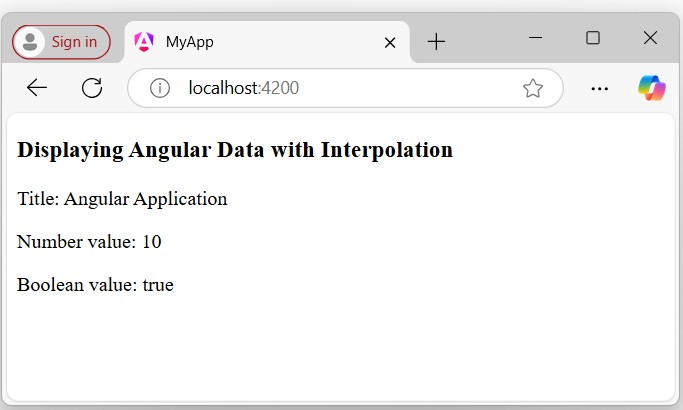683x410 pixels.
Task: Click the profile avatar icon
Action: click(32, 42)
